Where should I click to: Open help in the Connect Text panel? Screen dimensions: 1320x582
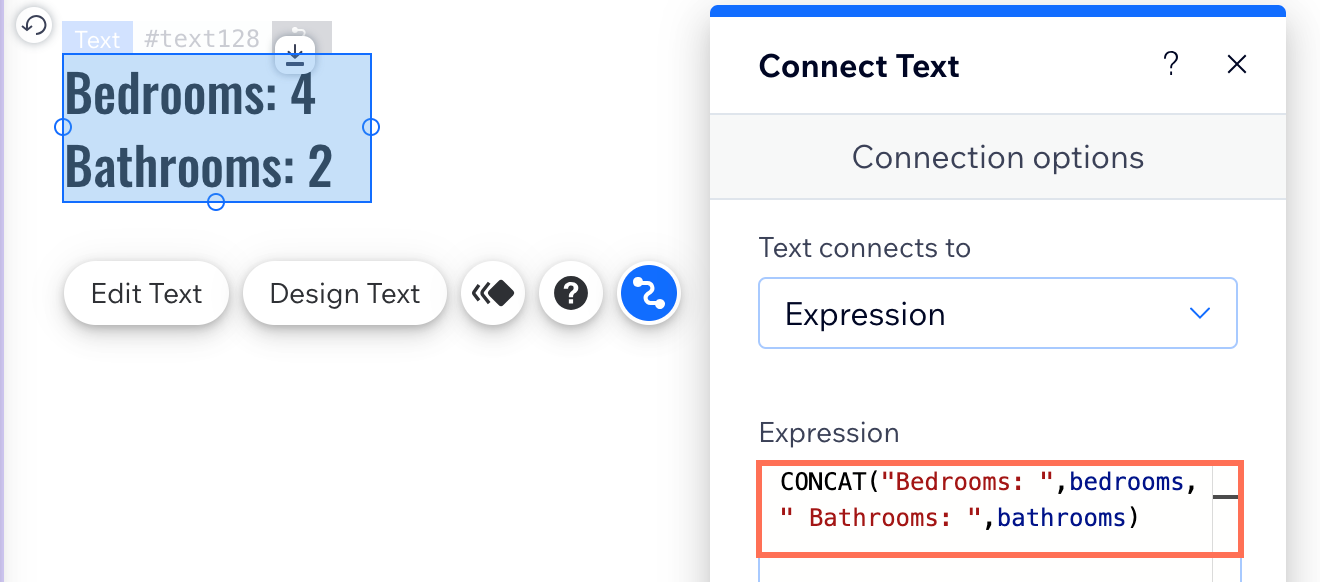pos(1171,65)
